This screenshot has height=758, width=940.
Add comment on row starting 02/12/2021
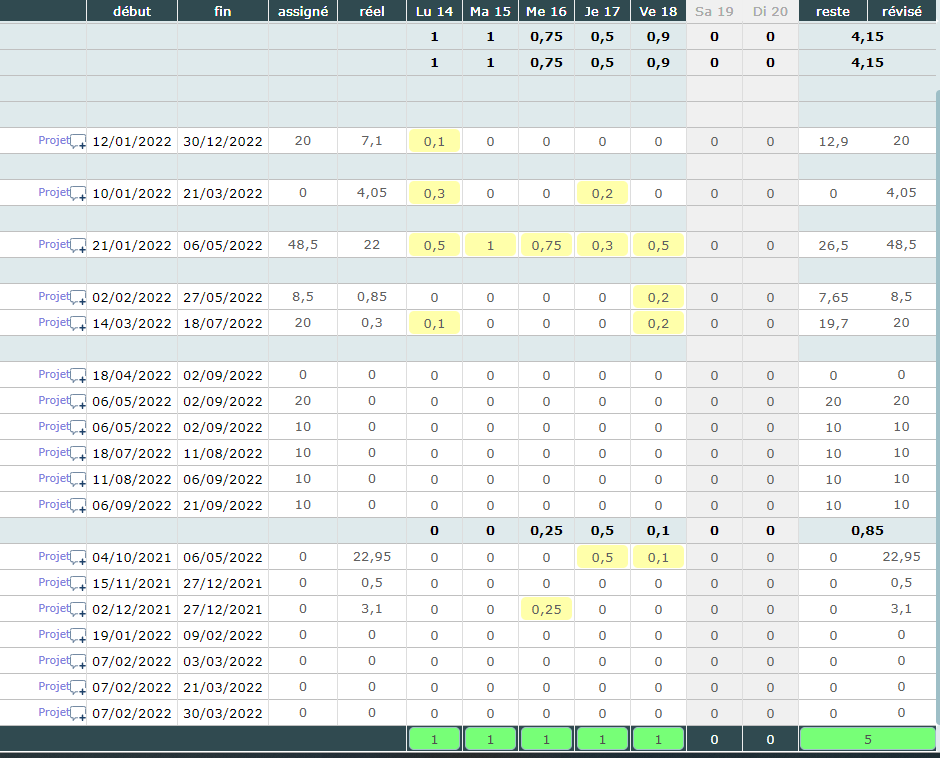[x=78, y=610]
